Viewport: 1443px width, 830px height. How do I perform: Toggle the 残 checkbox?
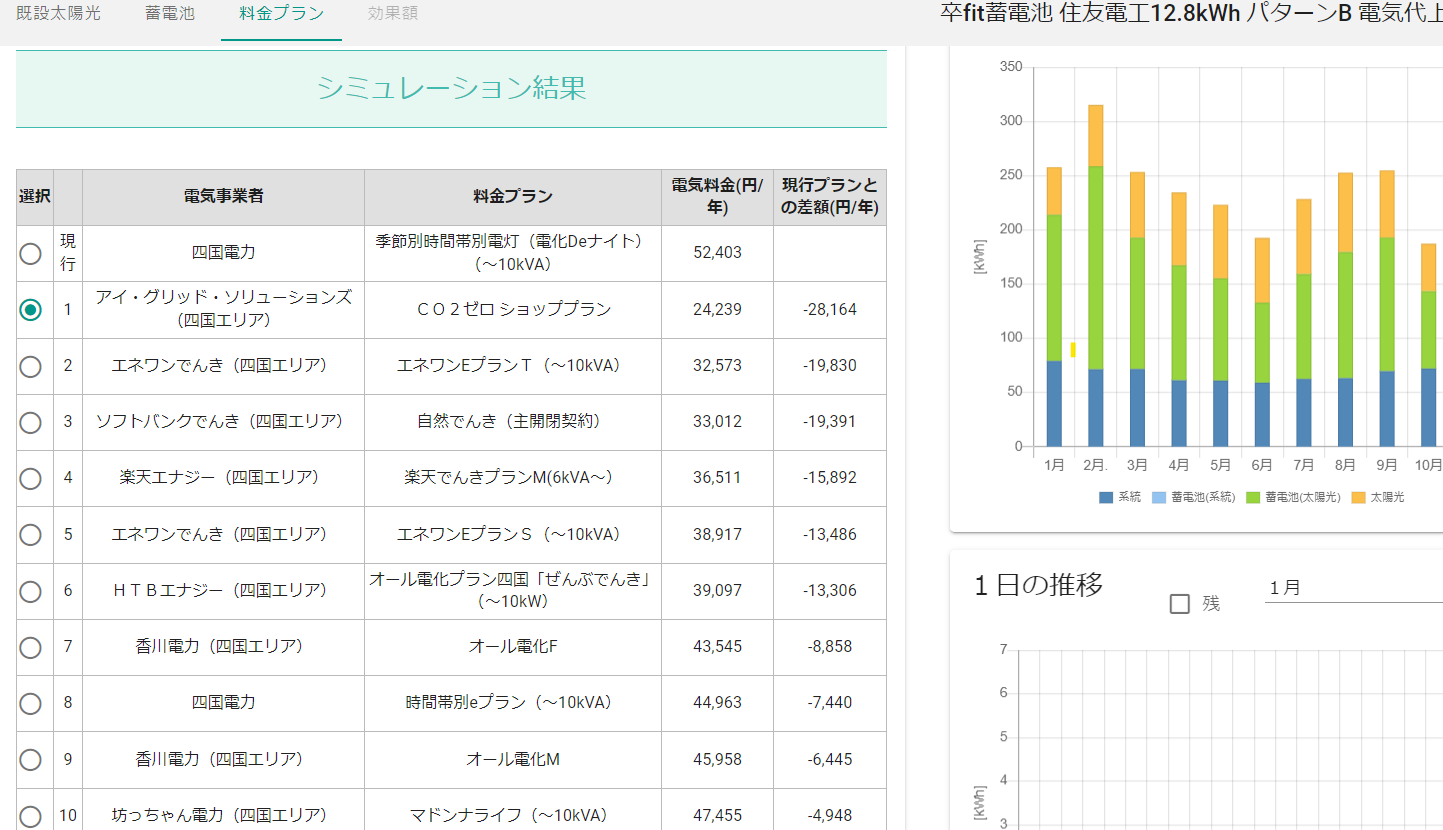click(x=1180, y=604)
